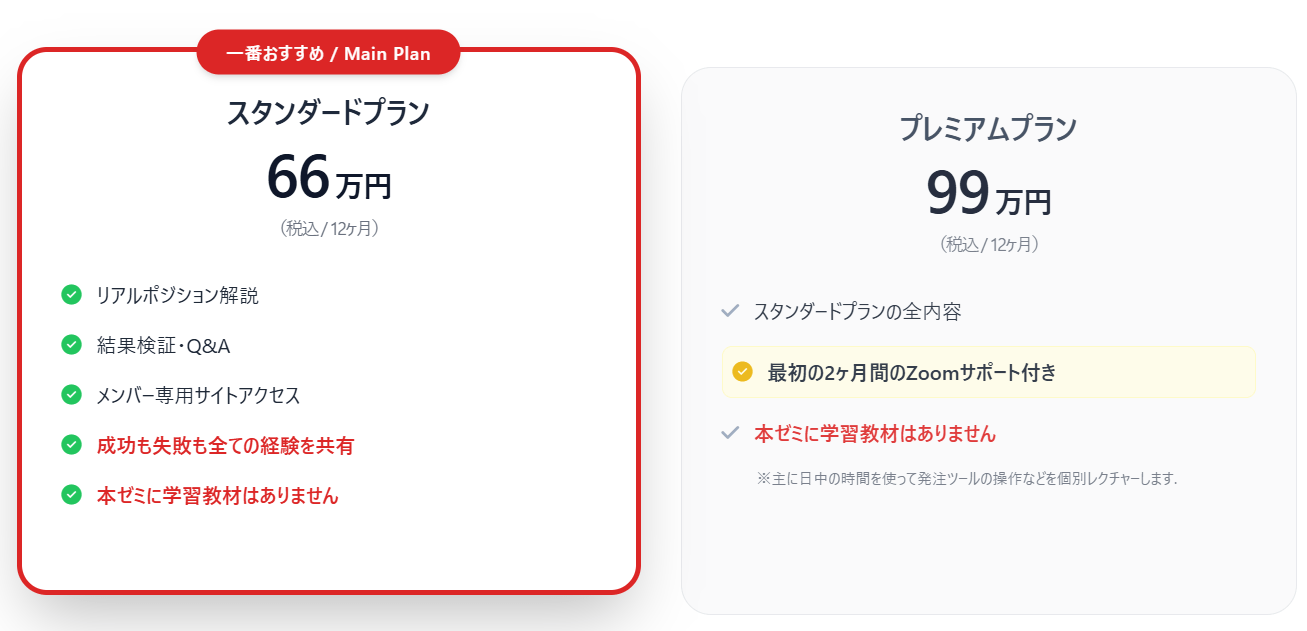1307x631 pixels.
Task: Click yellow check icon beside Zoomサポート付き
Action: [x=742, y=372]
